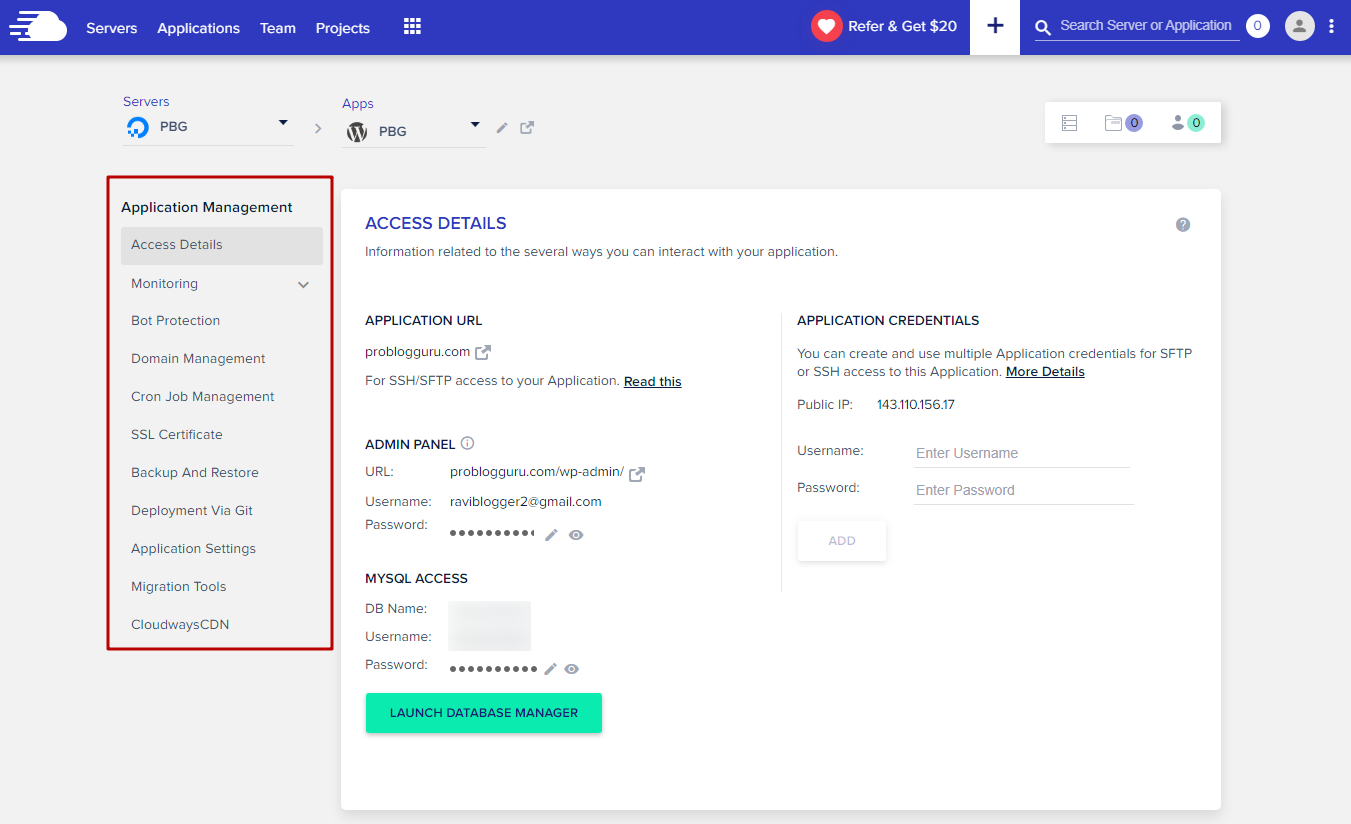Open the Applications menu in top bar

click(x=198, y=27)
